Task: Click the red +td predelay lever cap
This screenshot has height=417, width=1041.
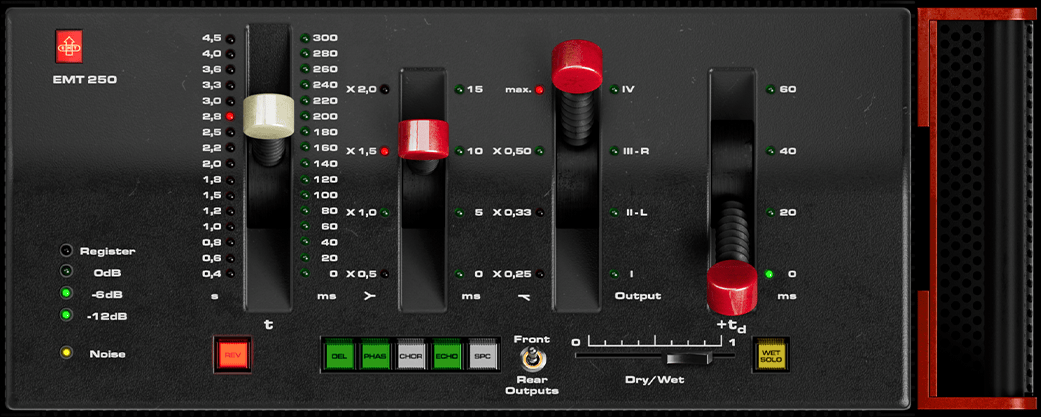Action: [732, 288]
